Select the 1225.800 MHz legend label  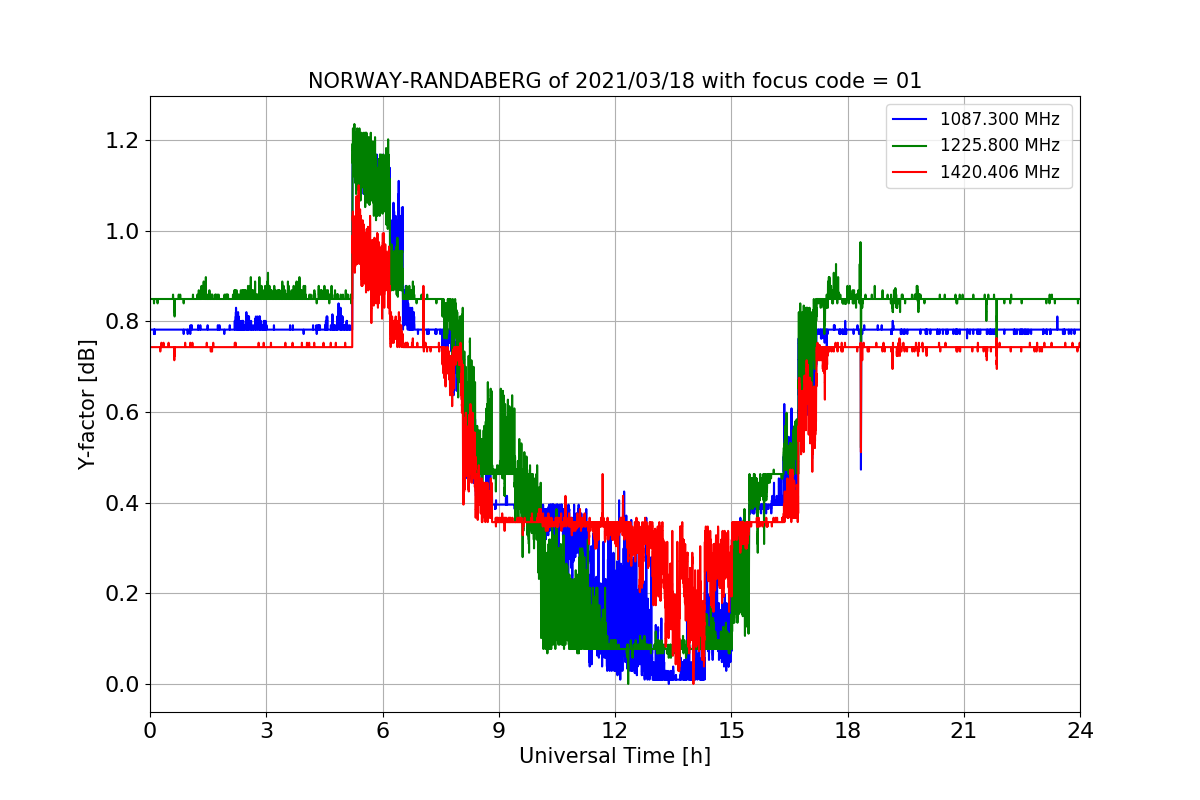coord(1000,145)
